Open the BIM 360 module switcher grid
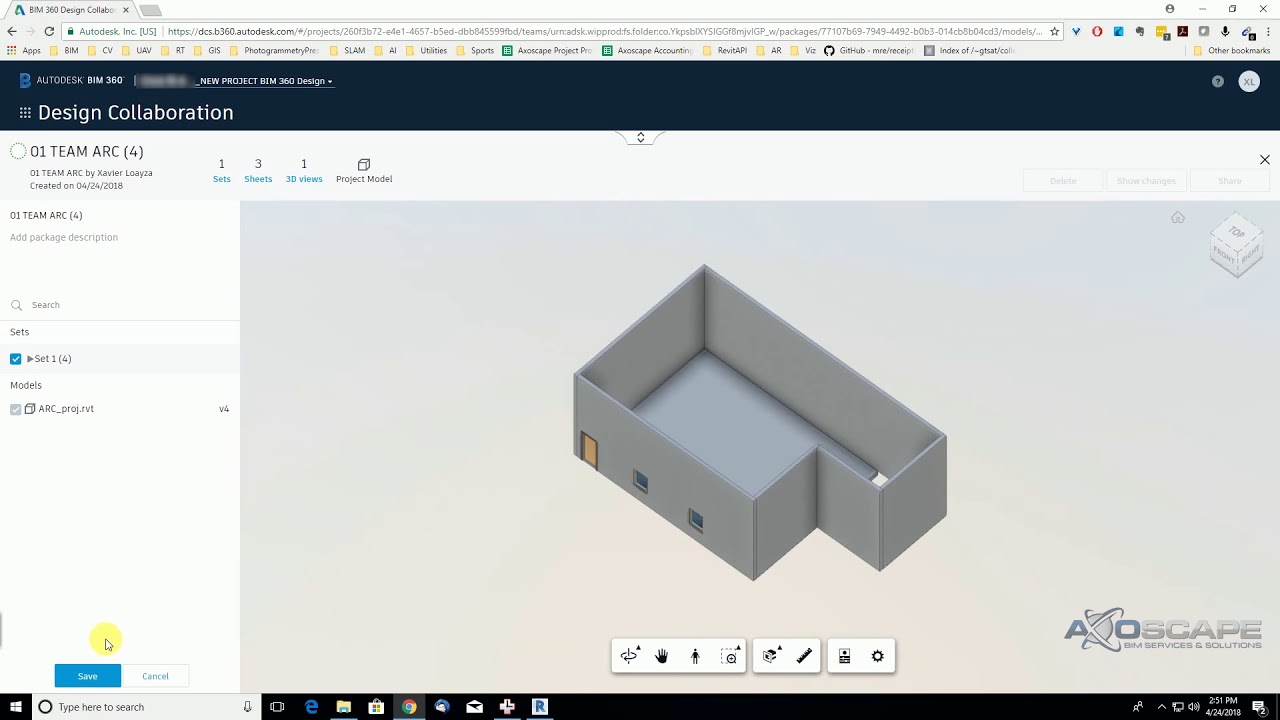The image size is (1280, 720). [25, 113]
